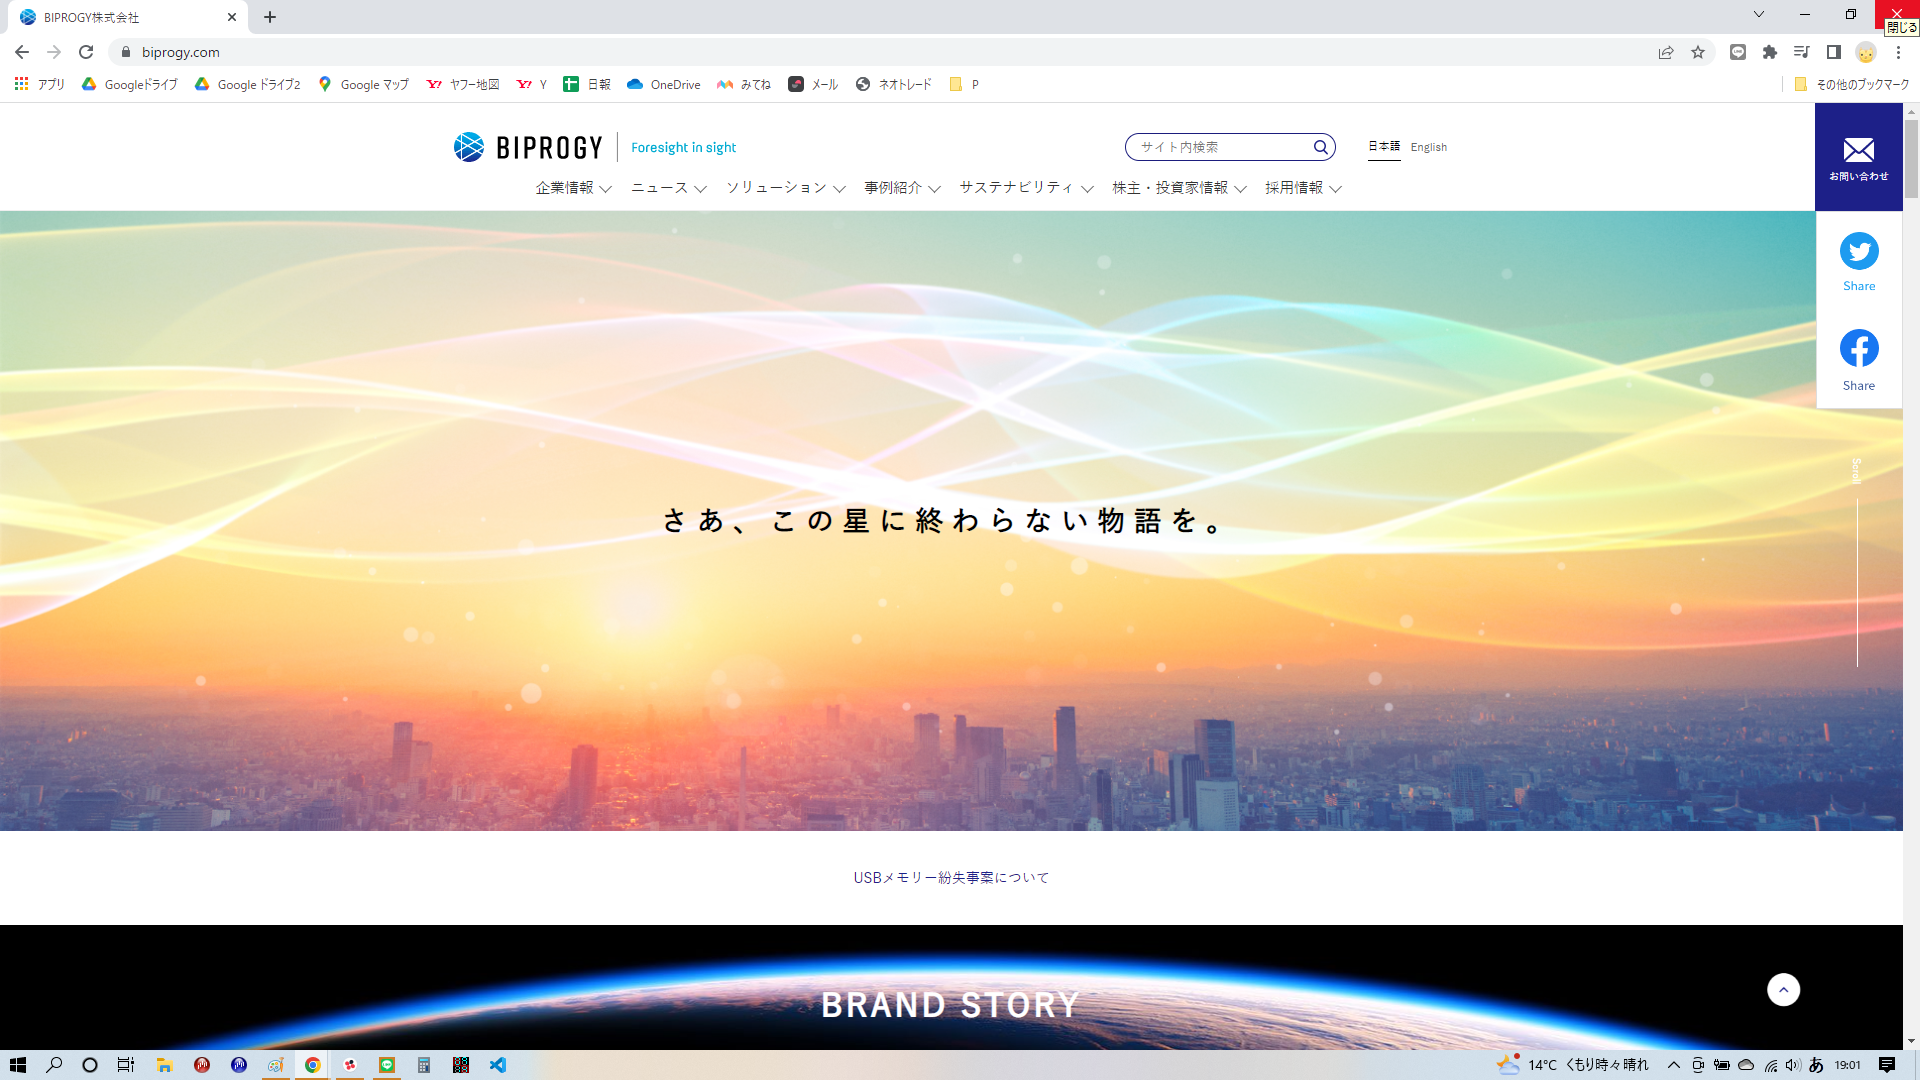This screenshot has width=1920, height=1080.
Task: Switch site language to English
Action: coord(1428,147)
